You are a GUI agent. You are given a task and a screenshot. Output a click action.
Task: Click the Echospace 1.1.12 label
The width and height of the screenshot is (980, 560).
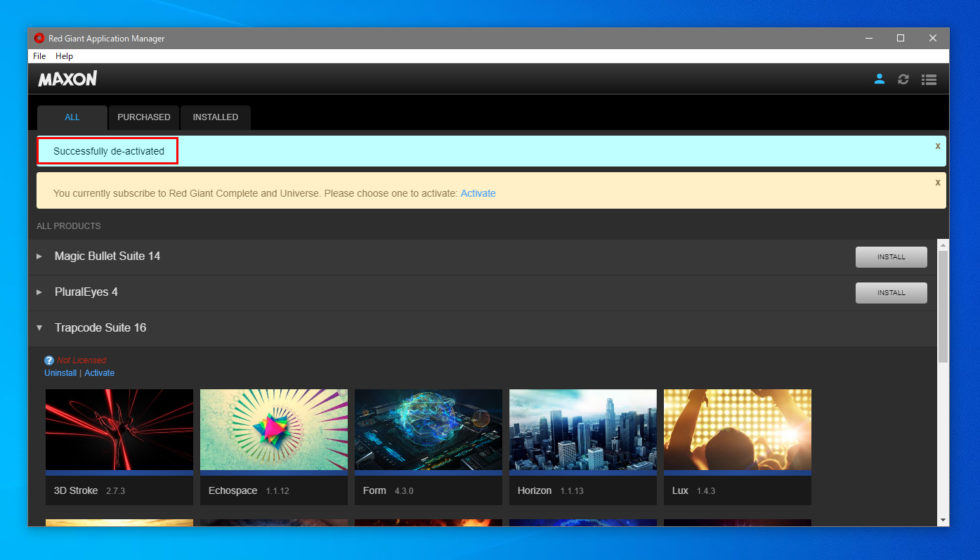click(249, 491)
